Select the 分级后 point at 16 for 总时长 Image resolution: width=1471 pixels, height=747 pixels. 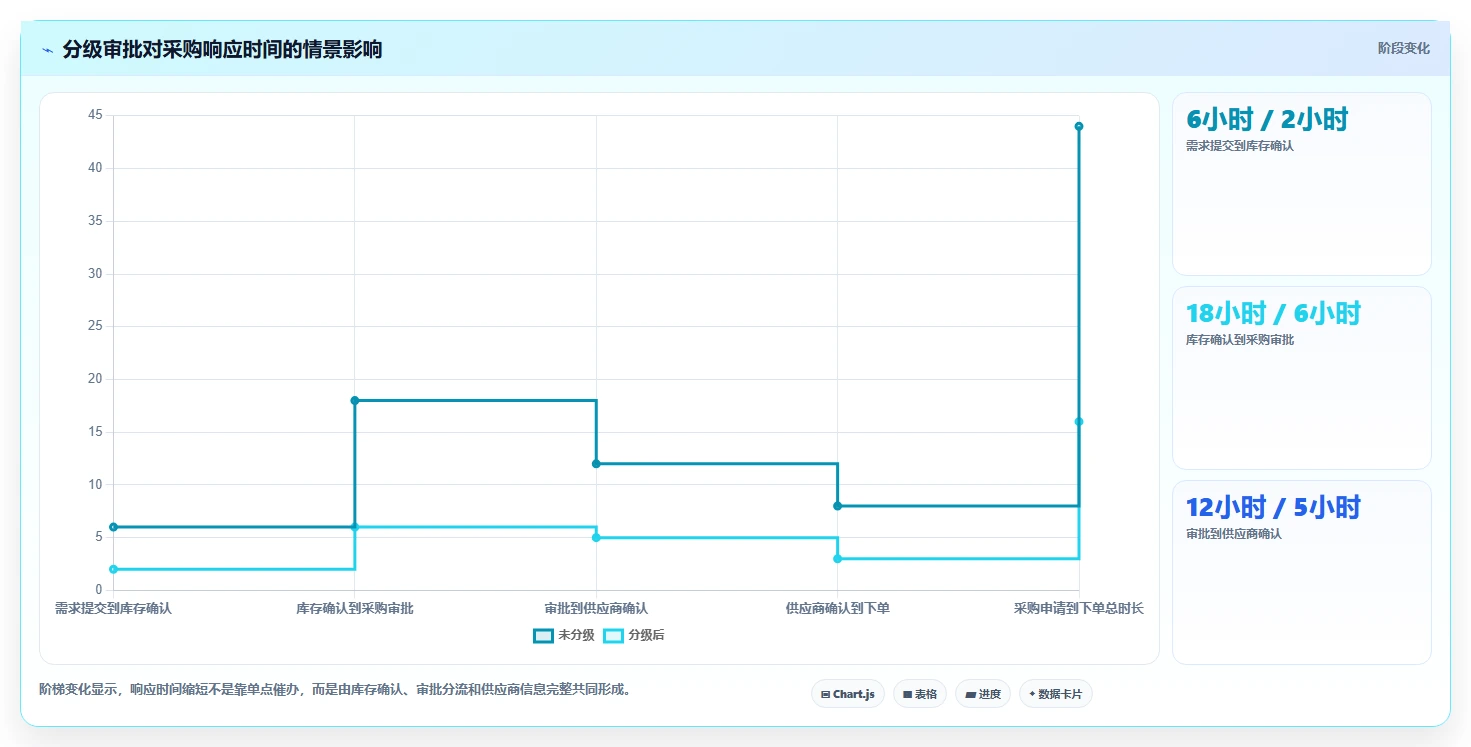pyautogui.click(x=1079, y=421)
